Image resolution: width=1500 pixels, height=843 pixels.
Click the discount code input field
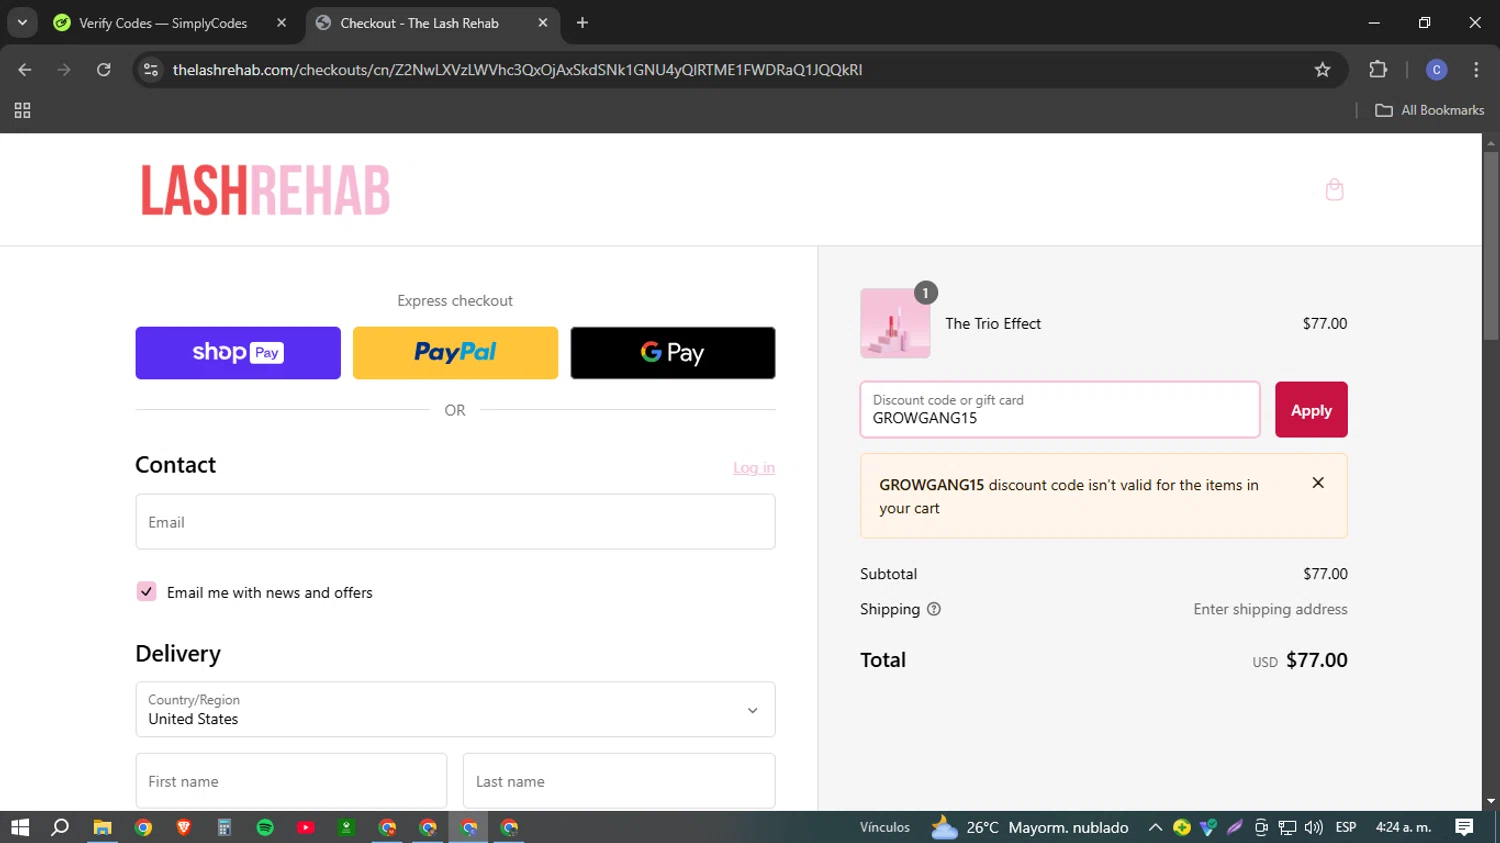click(1060, 410)
